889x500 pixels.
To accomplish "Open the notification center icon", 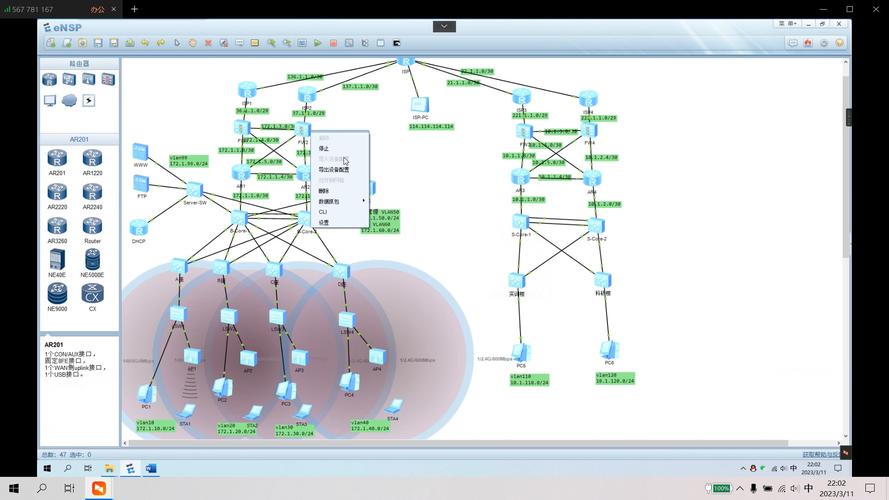I will (x=870, y=488).
